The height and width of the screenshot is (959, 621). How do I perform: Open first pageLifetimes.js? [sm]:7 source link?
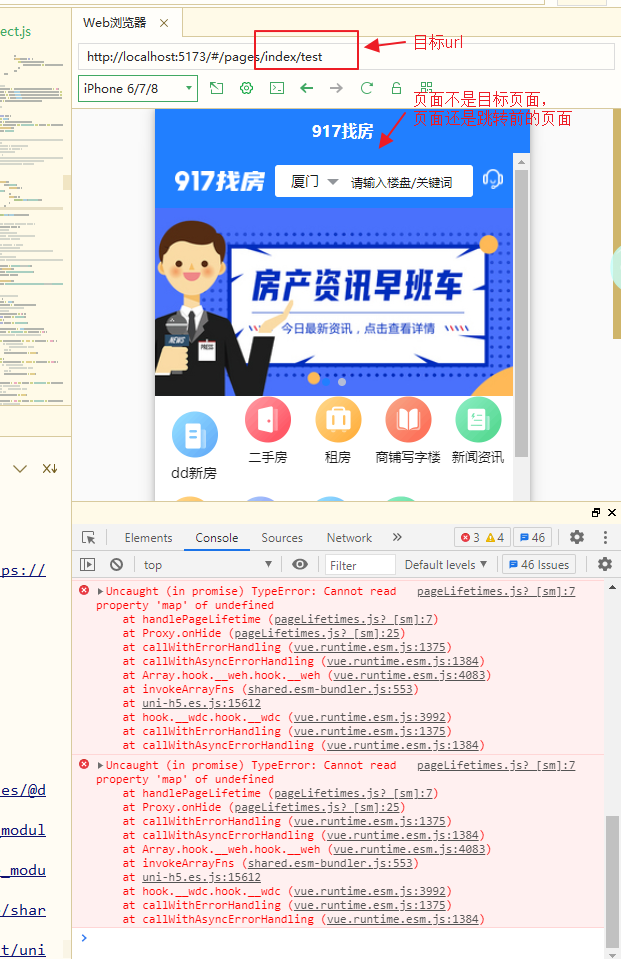coord(496,591)
